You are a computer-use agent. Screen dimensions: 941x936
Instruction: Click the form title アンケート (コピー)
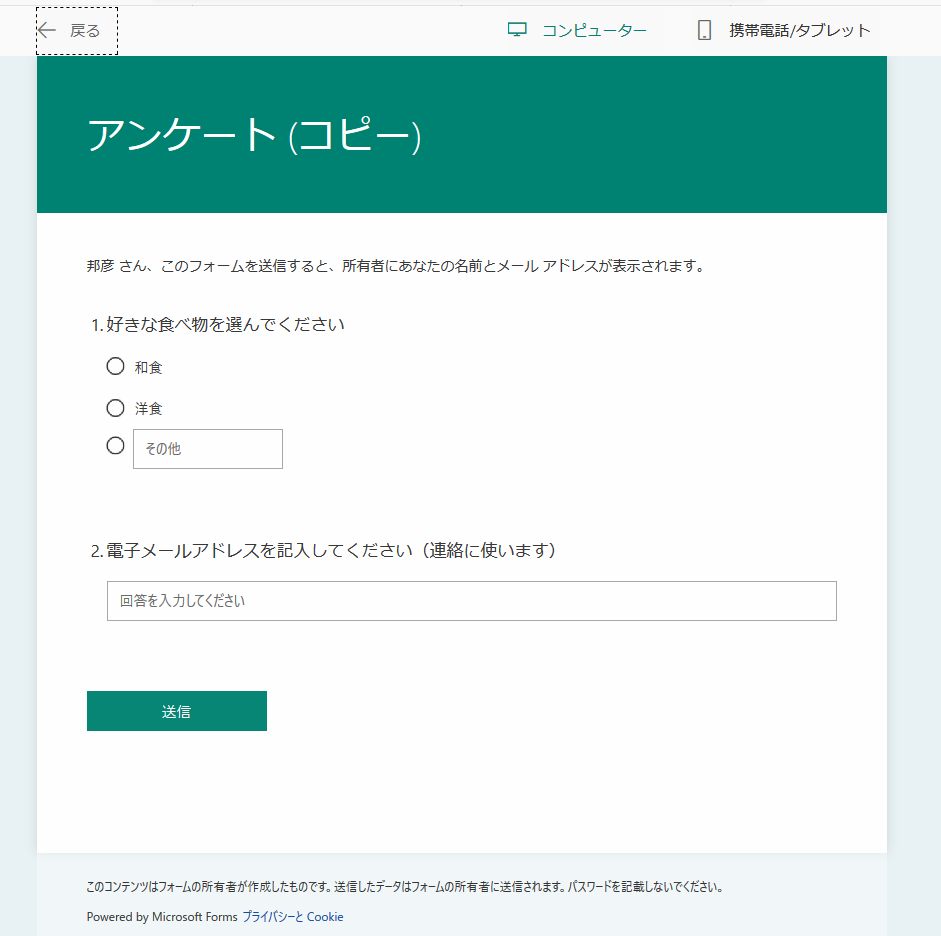[x=254, y=135]
